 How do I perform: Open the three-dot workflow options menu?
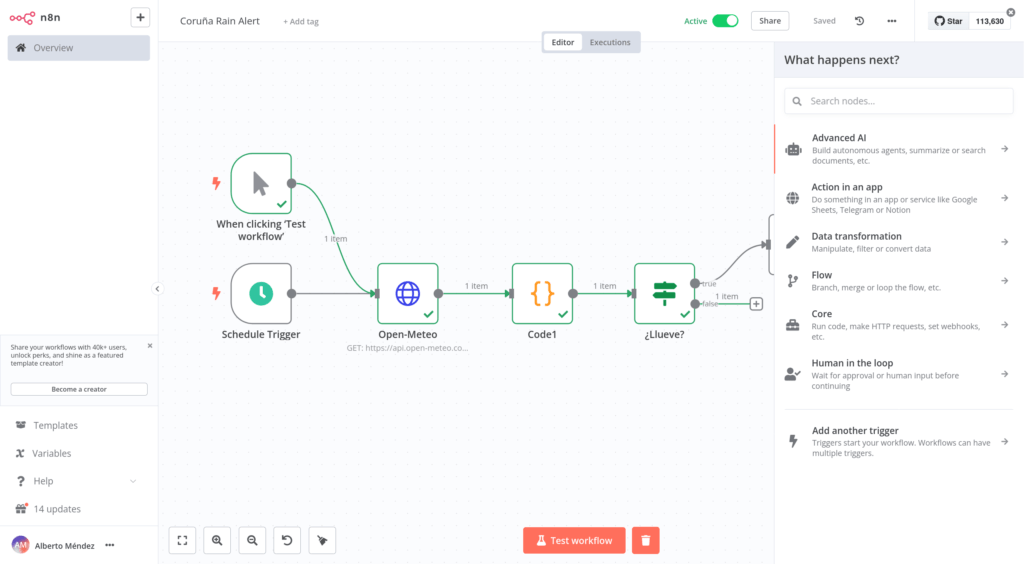click(x=892, y=21)
